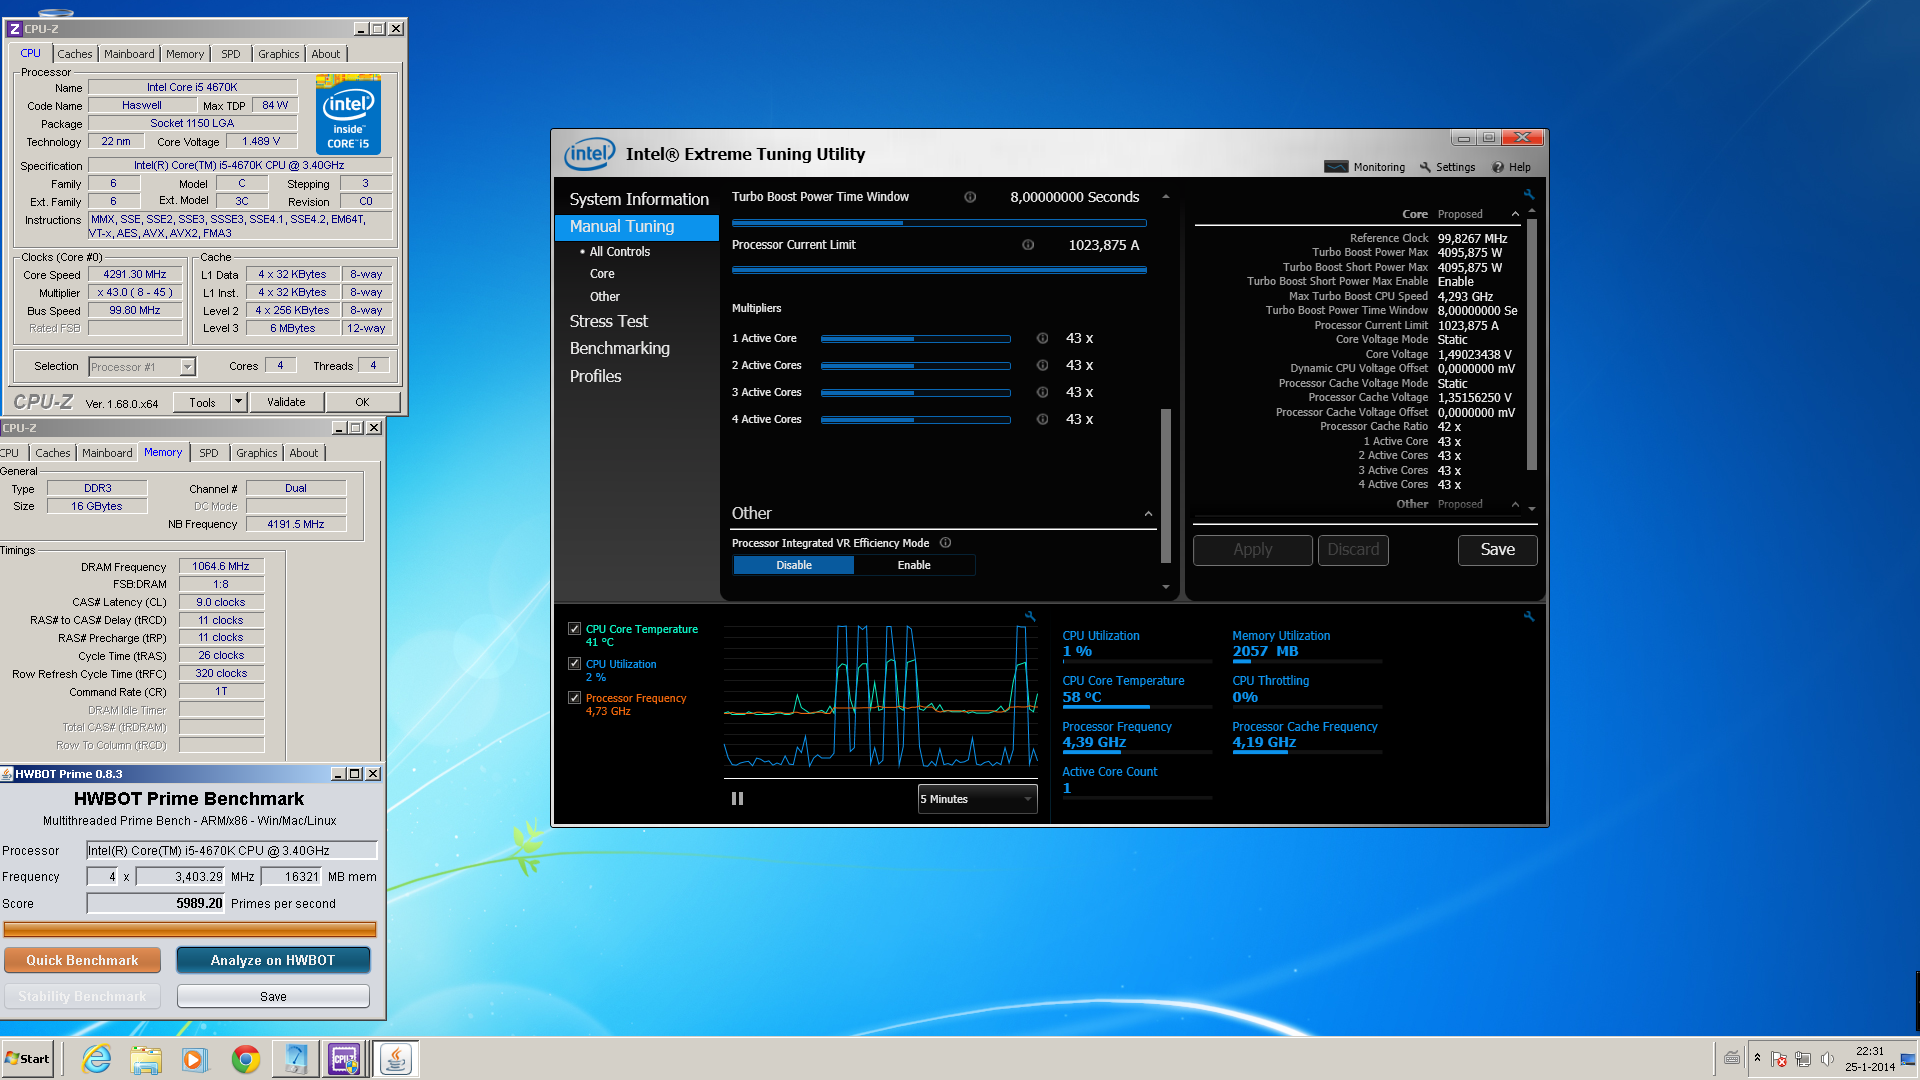1920x1080 pixels.
Task: Open the 5 Minutes graph duration dropdown
Action: [977, 799]
